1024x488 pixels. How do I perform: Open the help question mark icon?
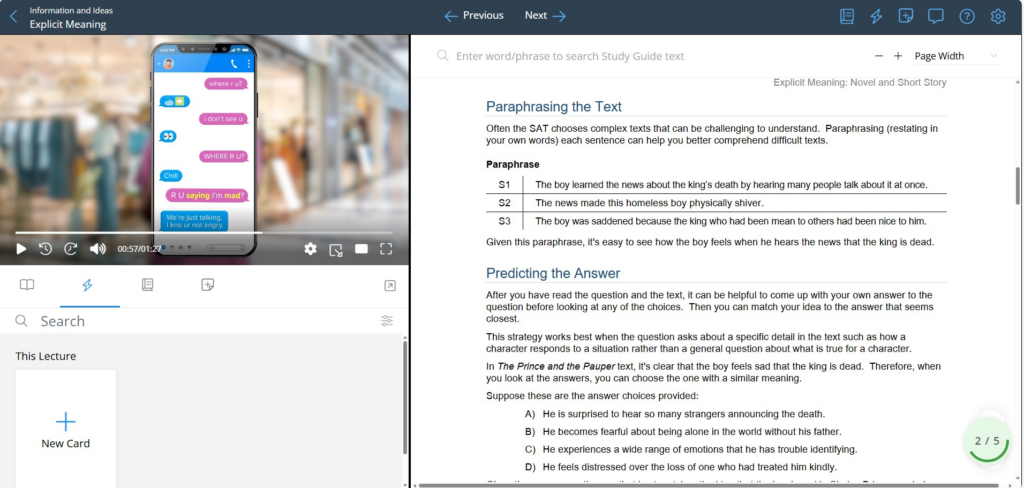(967, 16)
